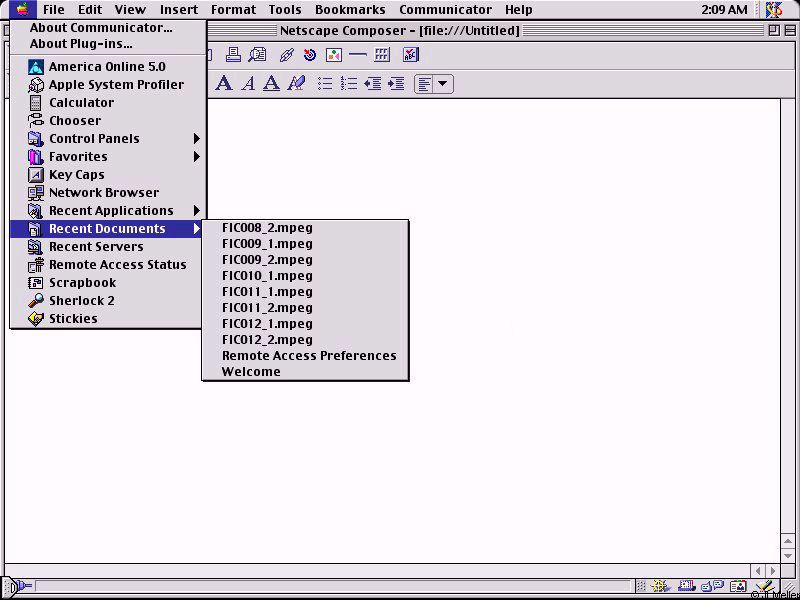Click the Insert Horizontal Line icon
This screenshot has height=600, width=800.
(357, 55)
